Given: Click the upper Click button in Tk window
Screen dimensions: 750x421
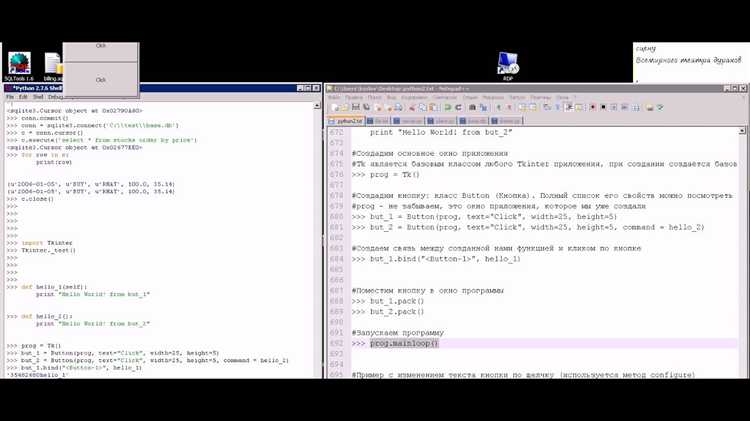Looking at the screenshot, I should pyautogui.click(x=100, y=46).
